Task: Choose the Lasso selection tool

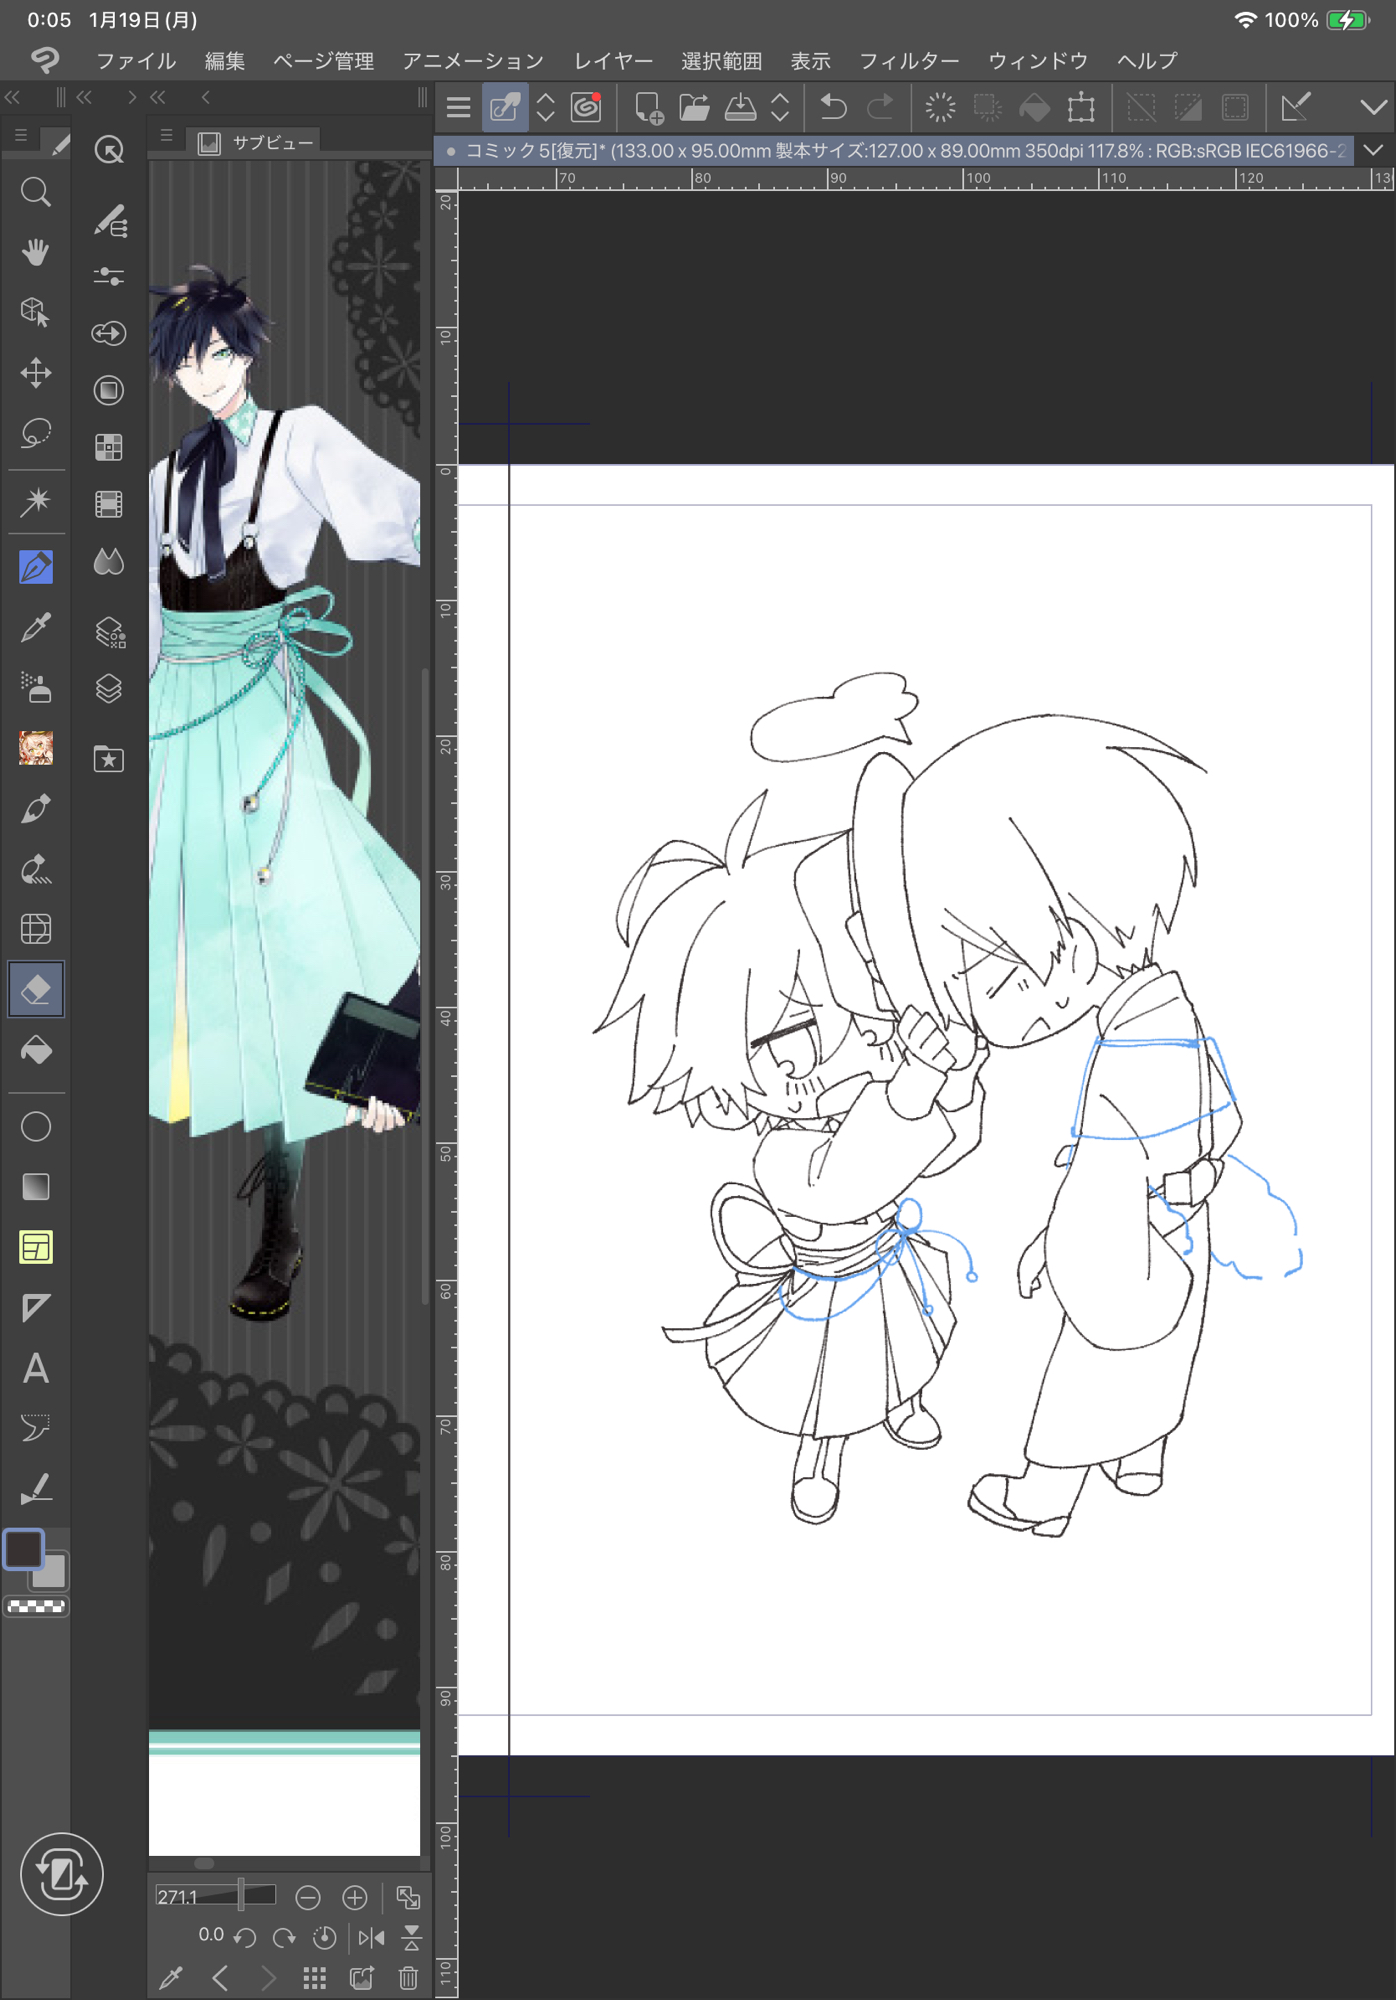Action: coord(36,433)
